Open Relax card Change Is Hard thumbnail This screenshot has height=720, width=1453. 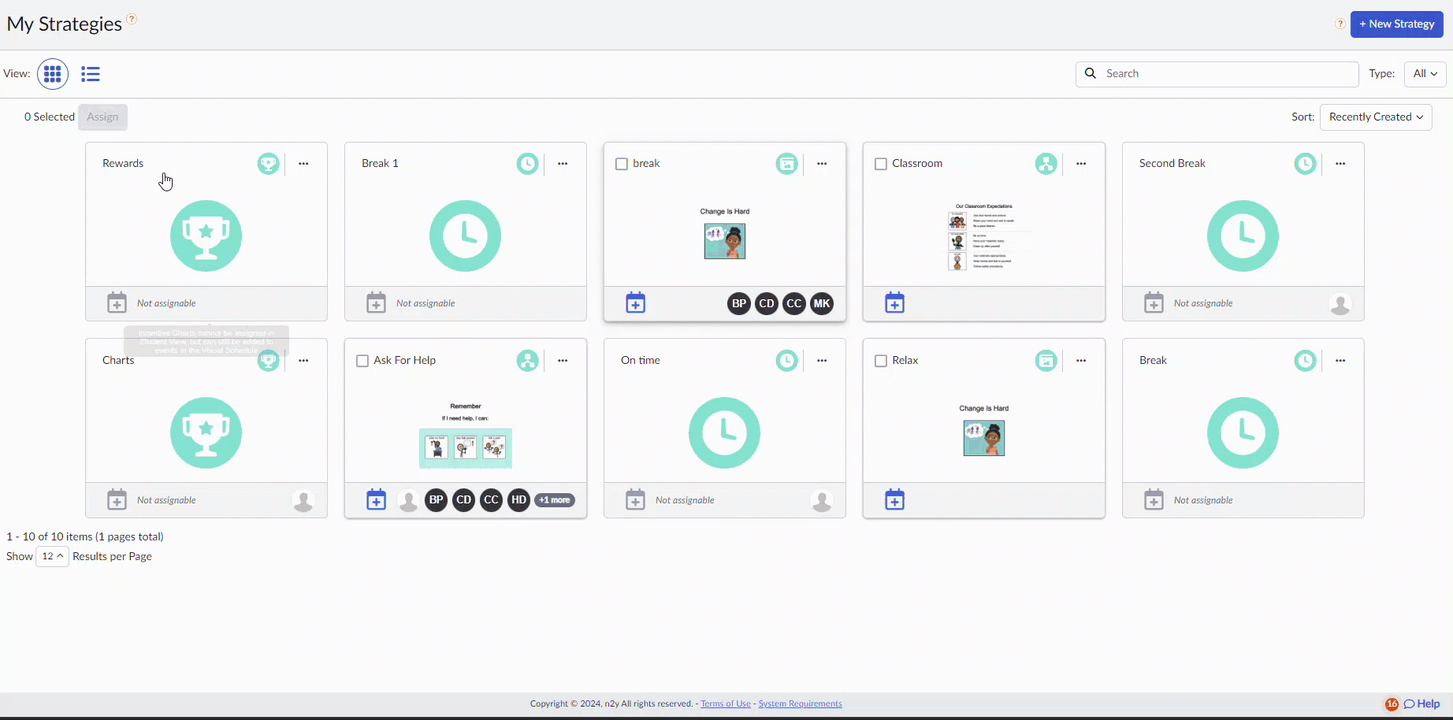pos(984,431)
